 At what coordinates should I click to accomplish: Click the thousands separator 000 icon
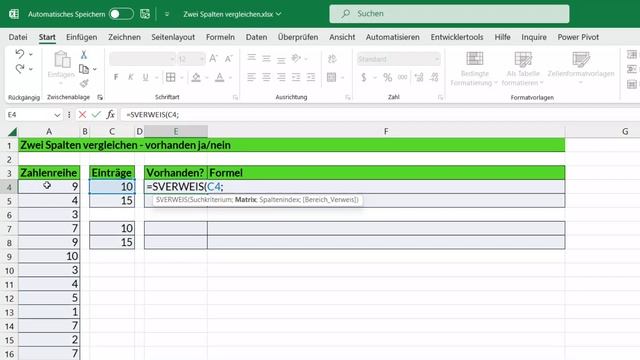[402, 77]
